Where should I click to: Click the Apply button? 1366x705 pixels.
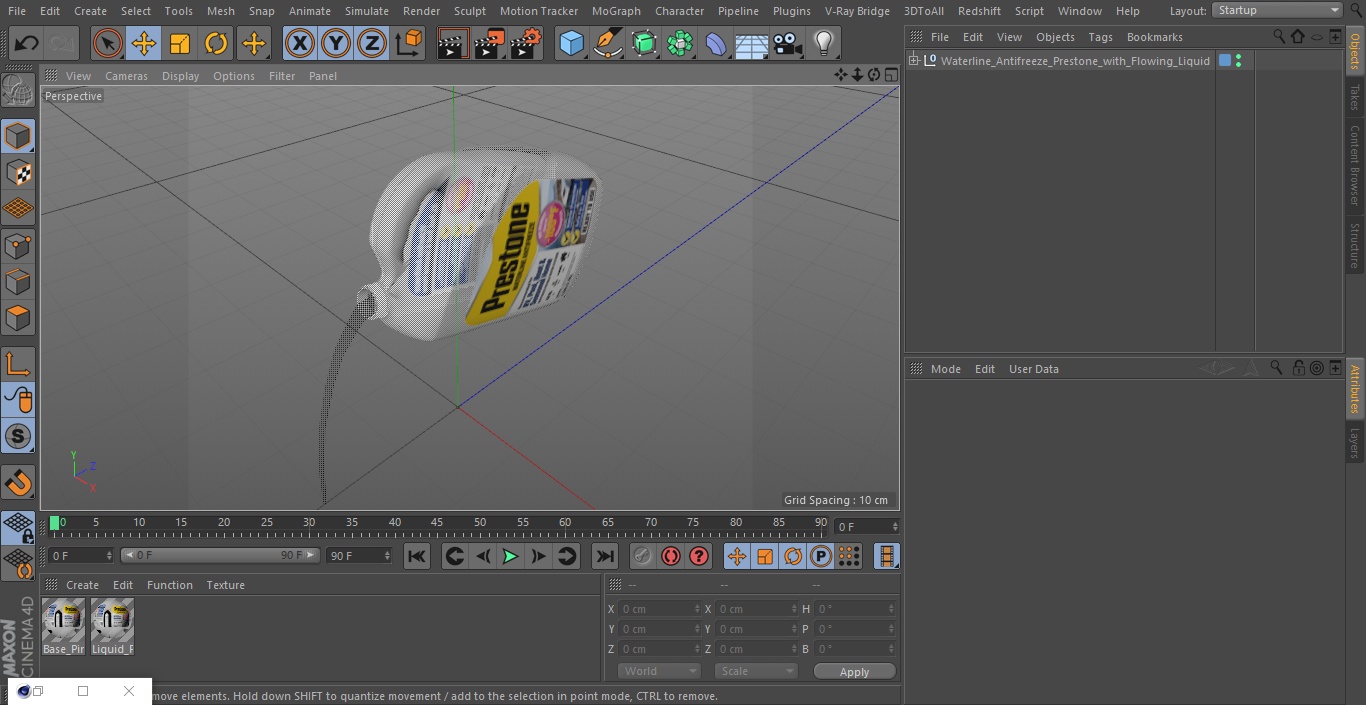(x=854, y=671)
